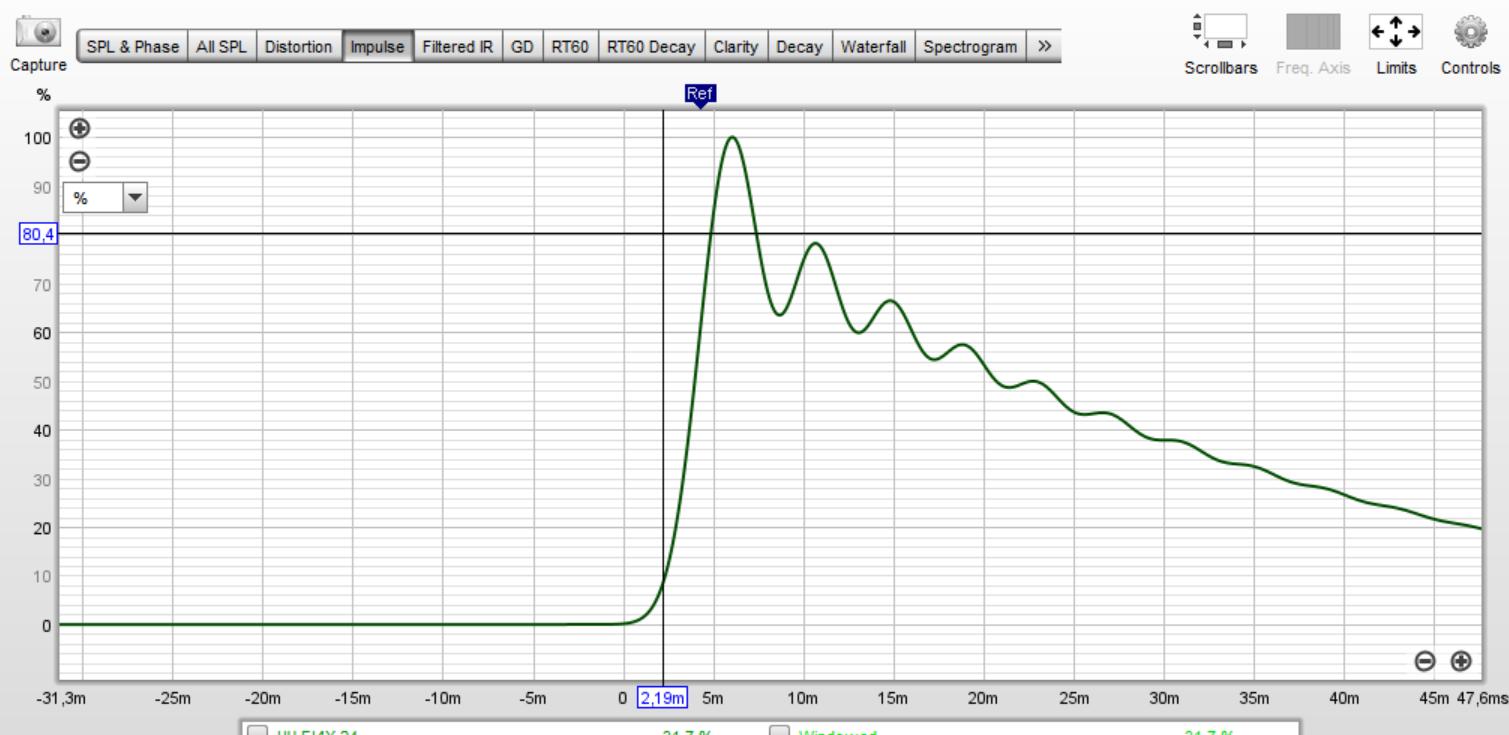Open the Clarity tab
This screenshot has width=1509, height=735.
coord(735,47)
